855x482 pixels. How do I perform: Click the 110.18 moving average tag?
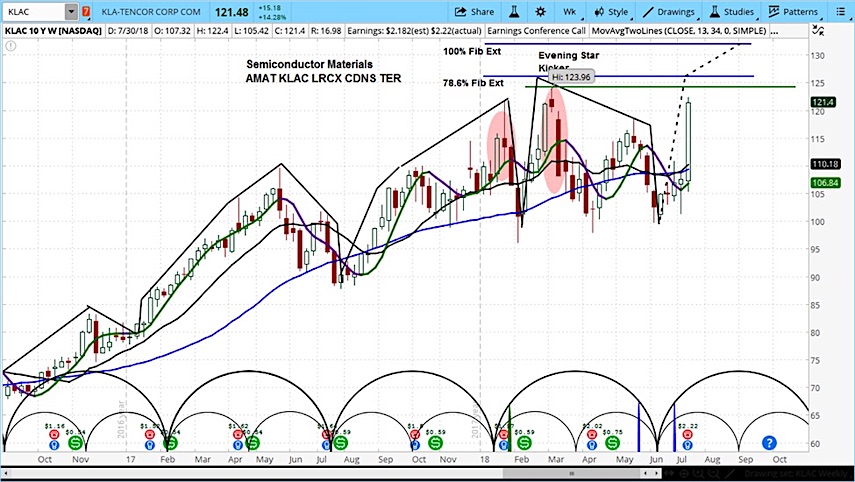pos(825,164)
